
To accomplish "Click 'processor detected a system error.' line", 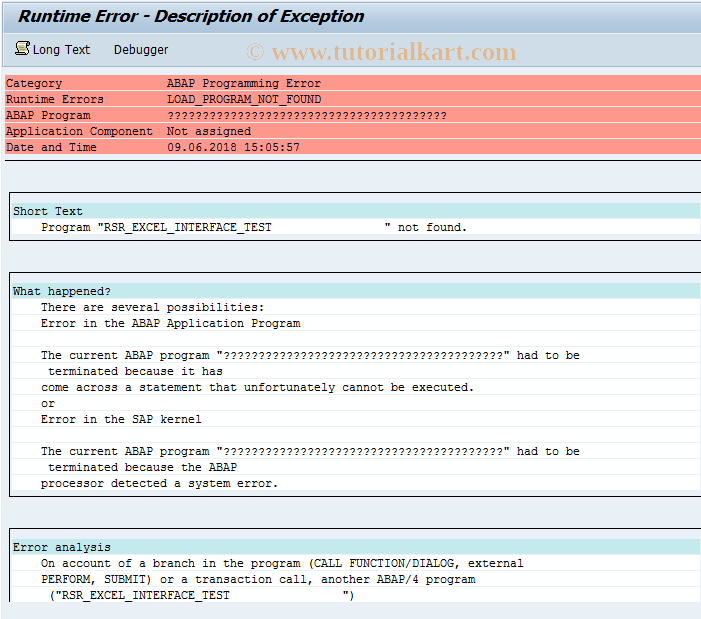I will coord(159,484).
